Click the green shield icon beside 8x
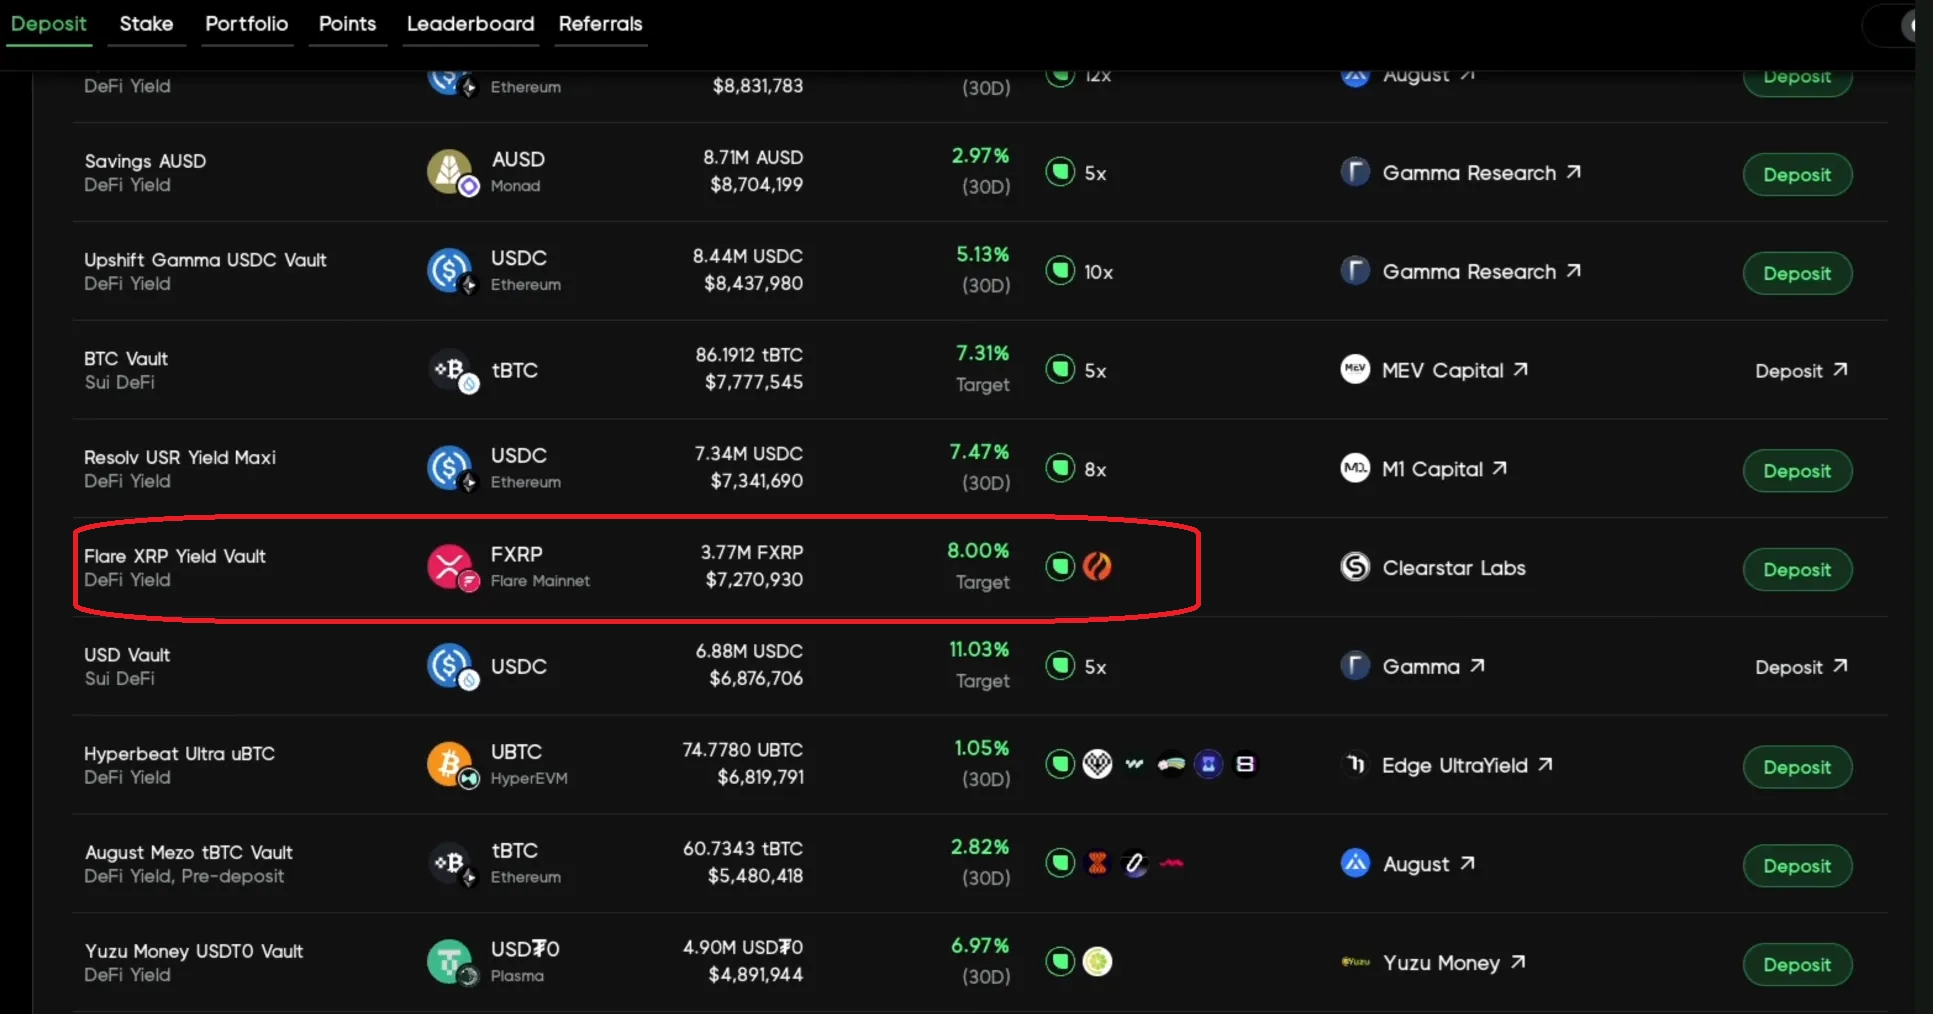 click(x=1060, y=468)
